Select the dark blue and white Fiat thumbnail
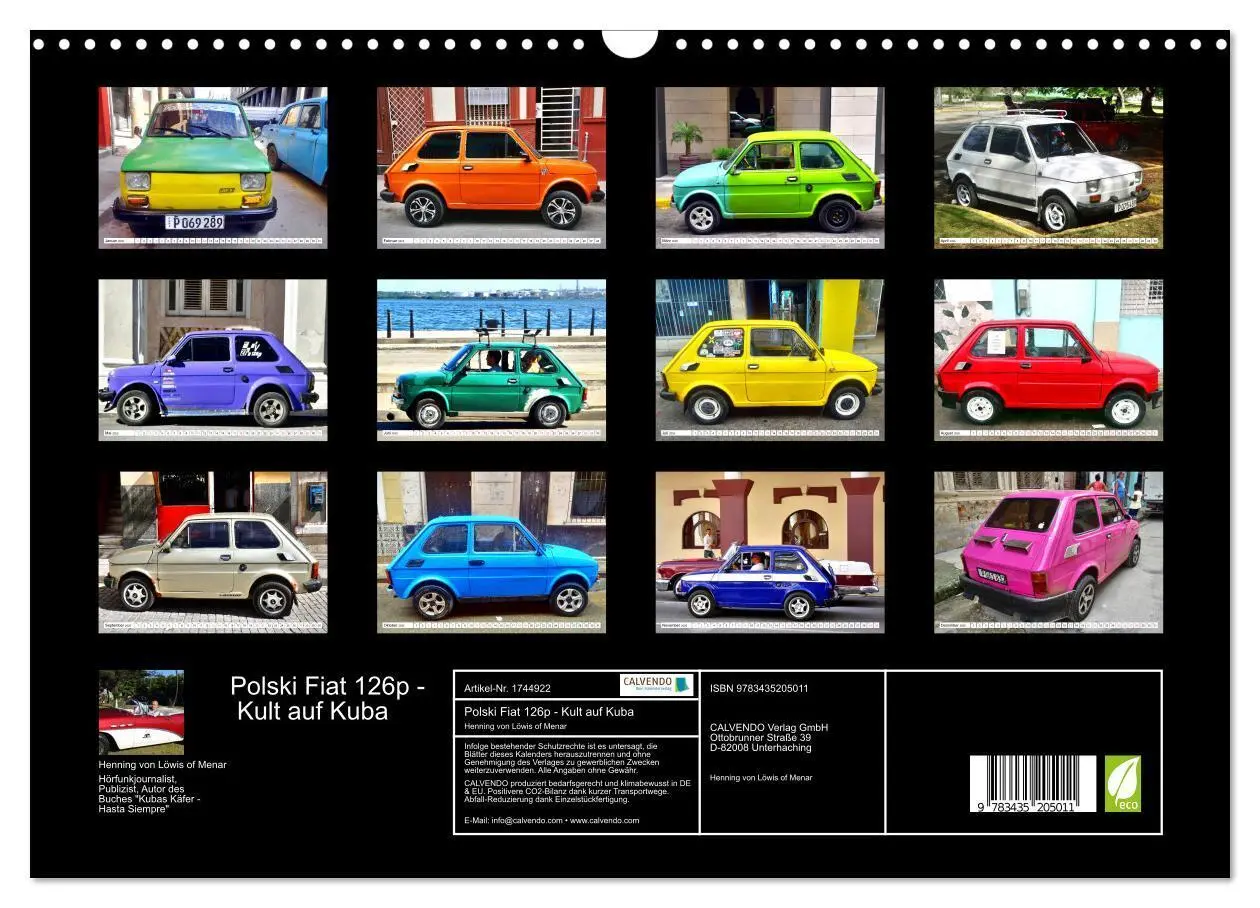Screen dimensions: 1260x908 770,552
